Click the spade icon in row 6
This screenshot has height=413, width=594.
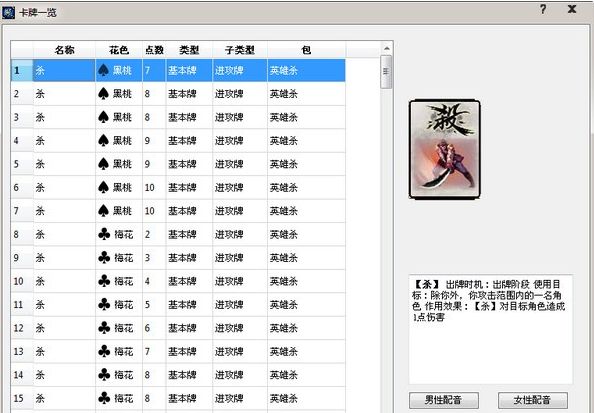103,188
